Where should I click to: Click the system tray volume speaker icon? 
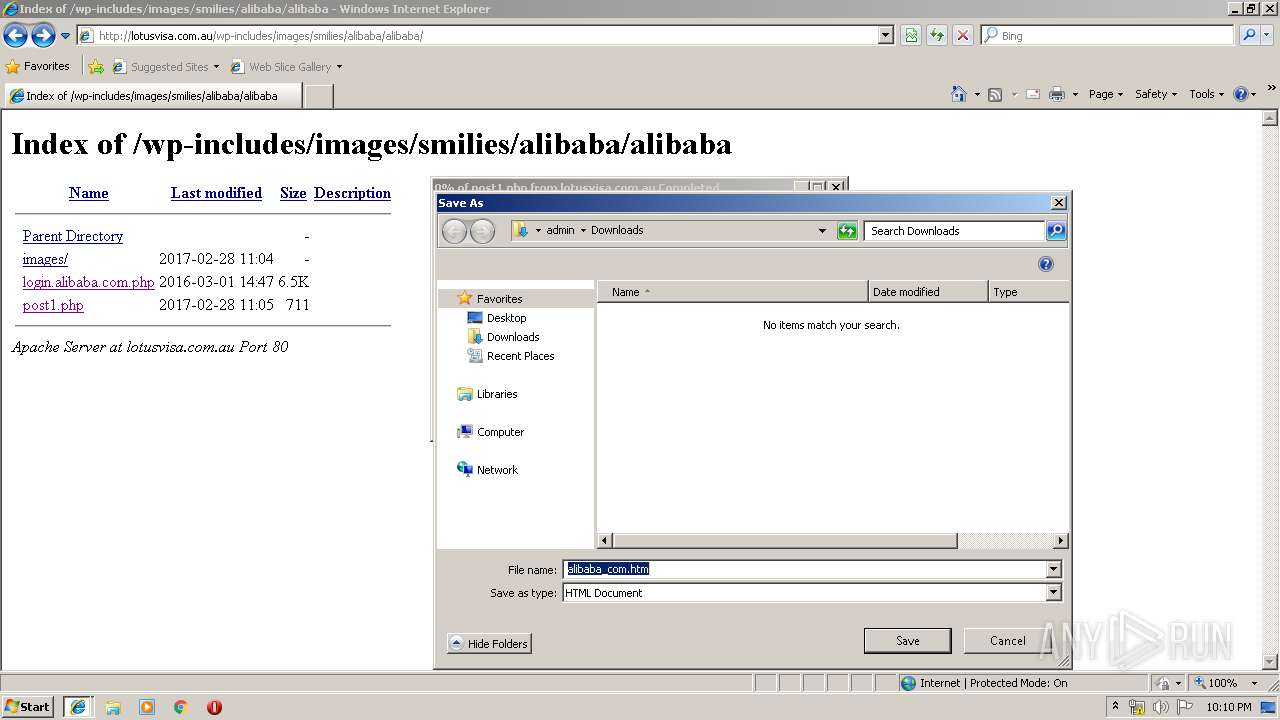[1160, 707]
